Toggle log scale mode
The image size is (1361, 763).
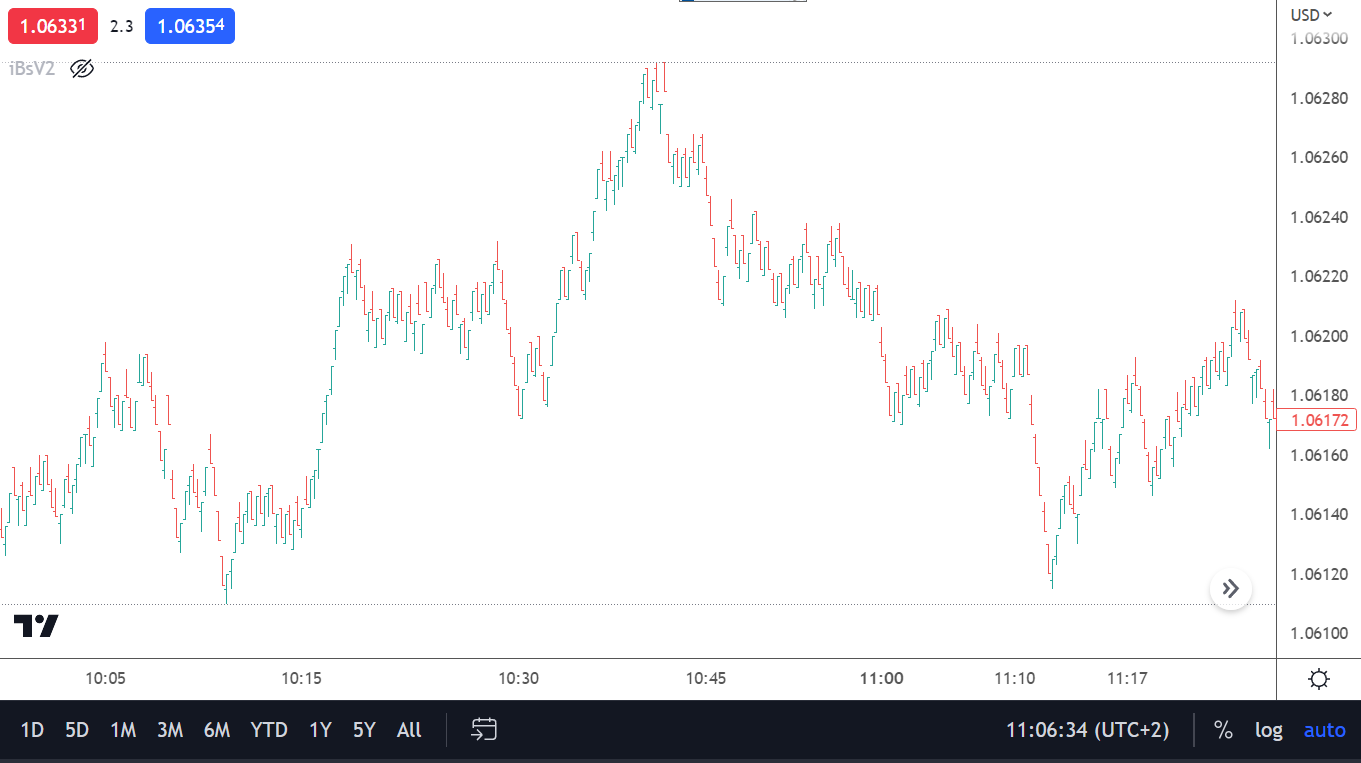click(x=1269, y=730)
